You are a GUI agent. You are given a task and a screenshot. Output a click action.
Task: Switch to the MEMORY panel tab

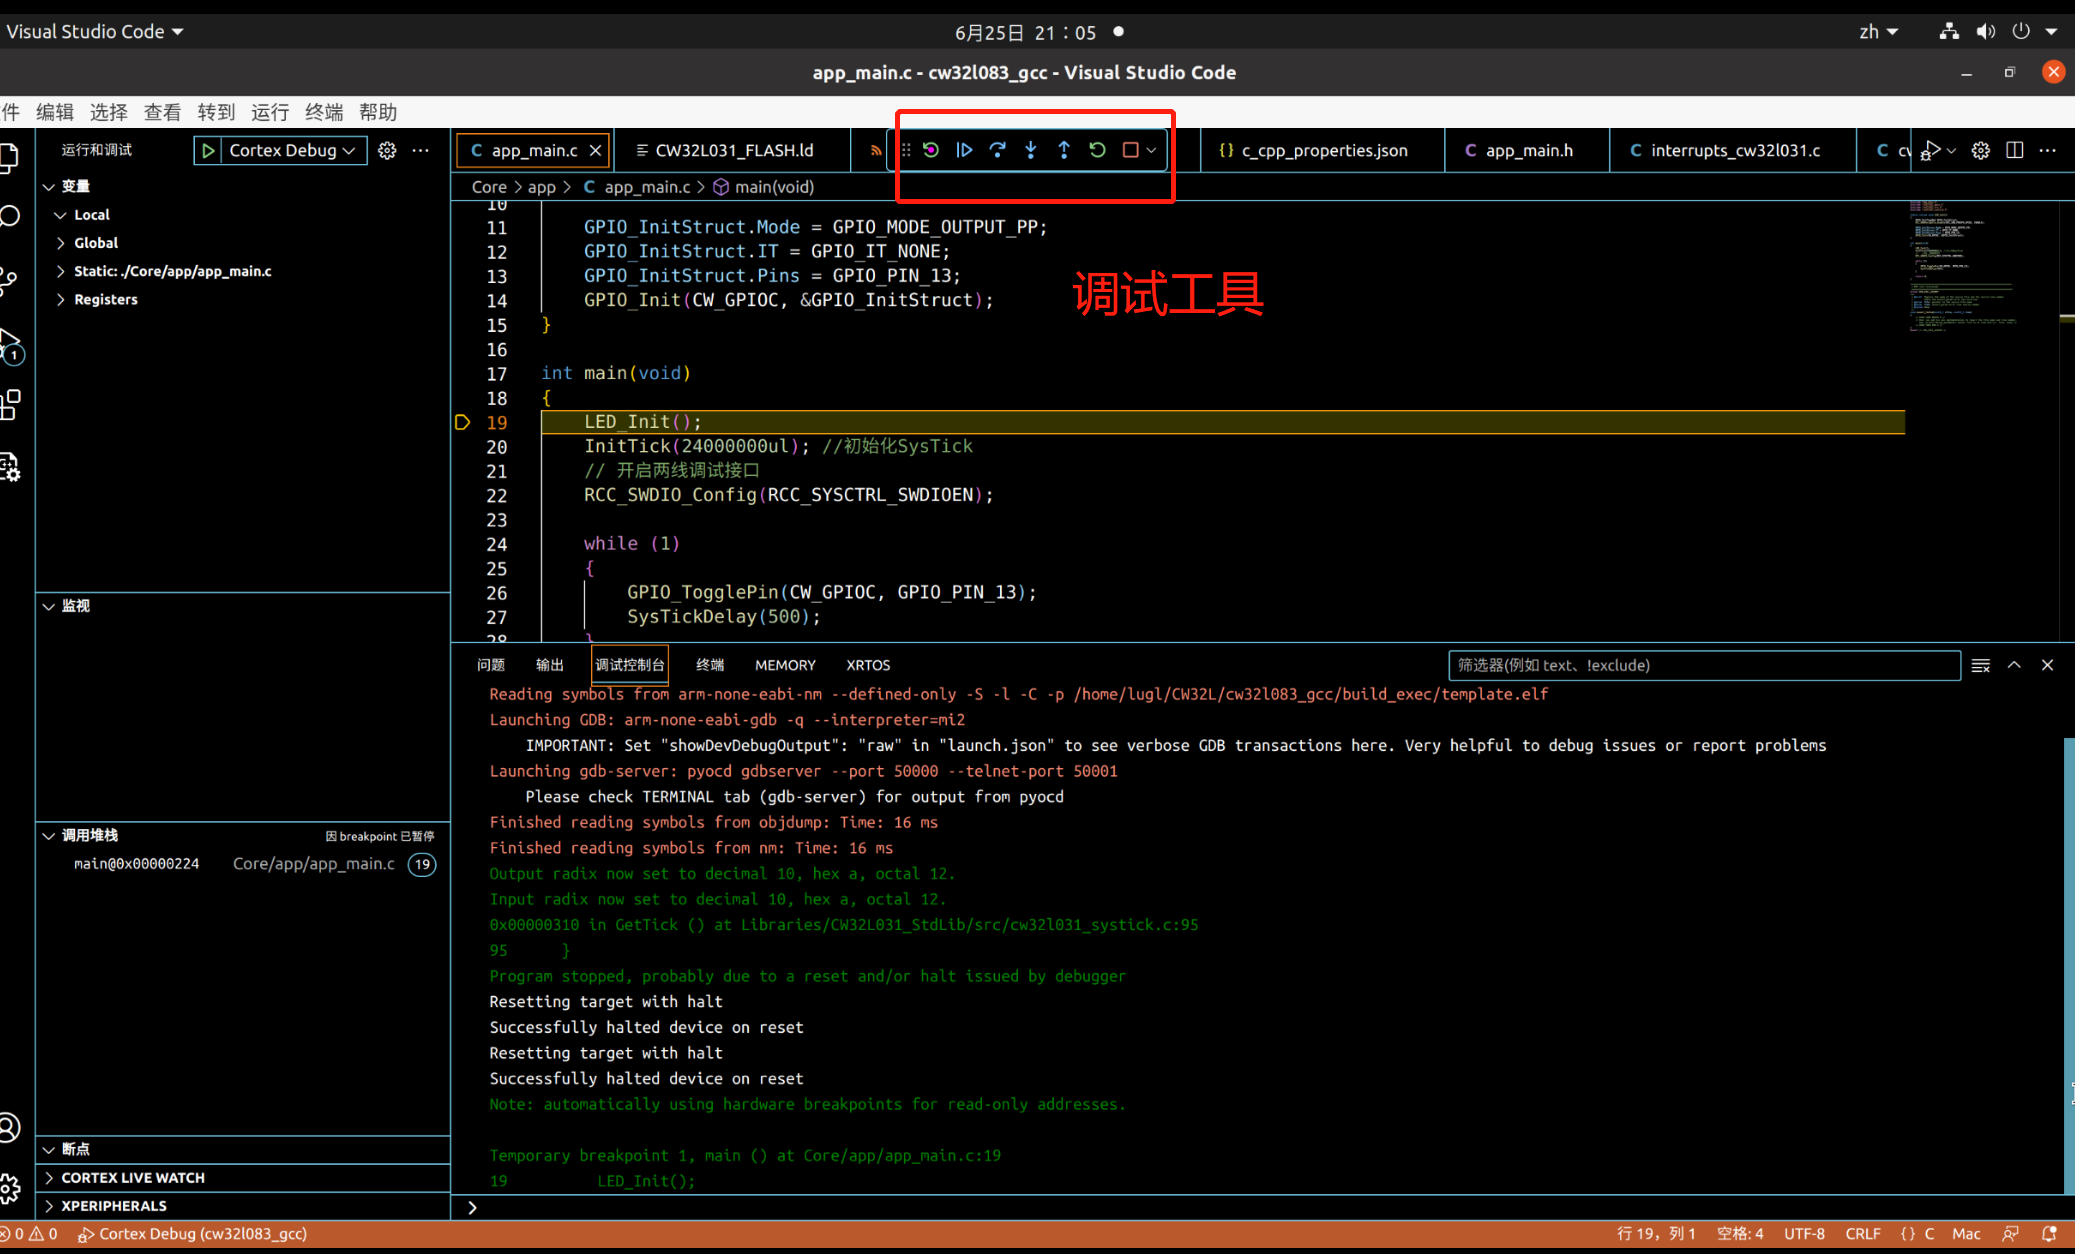[784, 665]
